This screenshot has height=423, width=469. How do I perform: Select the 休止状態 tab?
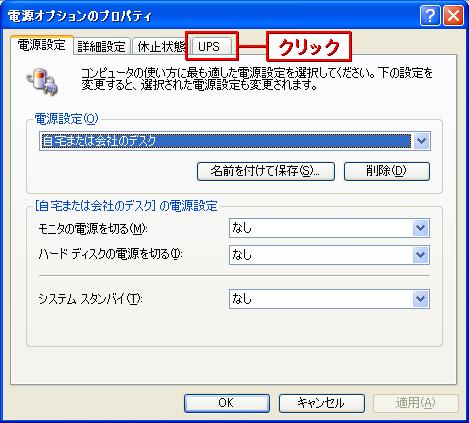point(161,47)
